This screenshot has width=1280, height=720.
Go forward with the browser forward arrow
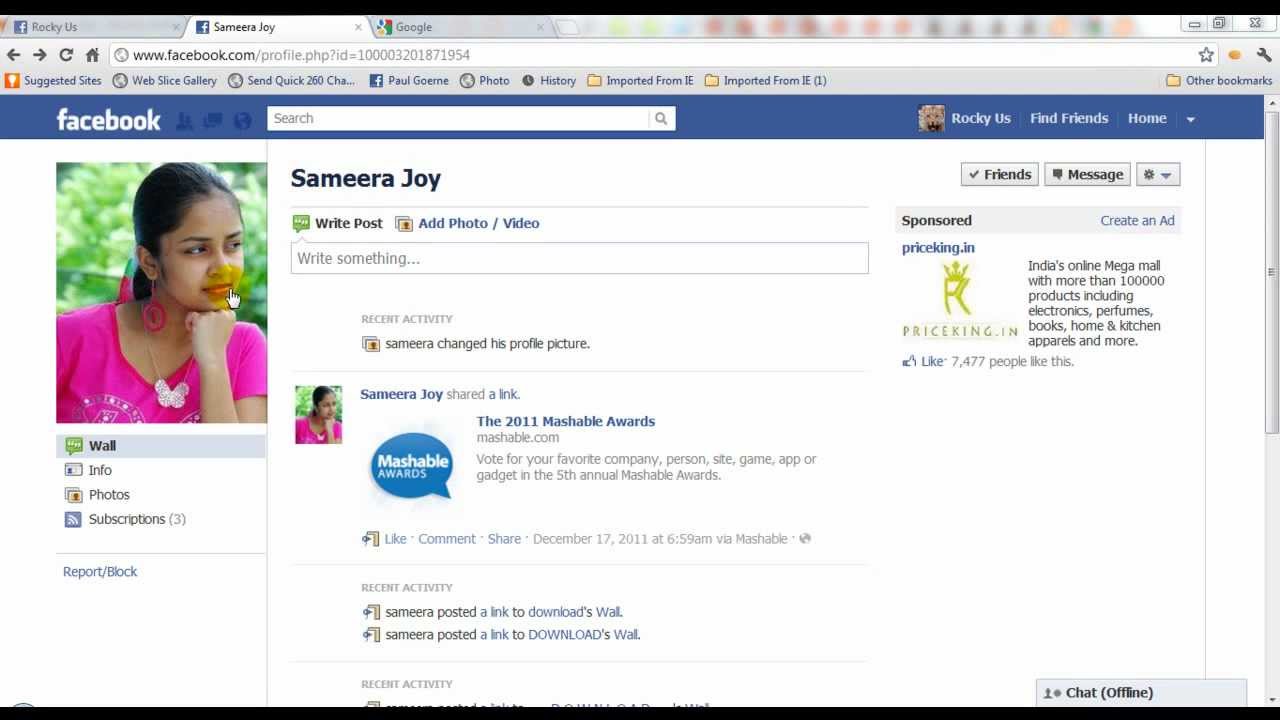click(x=40, y=55)
